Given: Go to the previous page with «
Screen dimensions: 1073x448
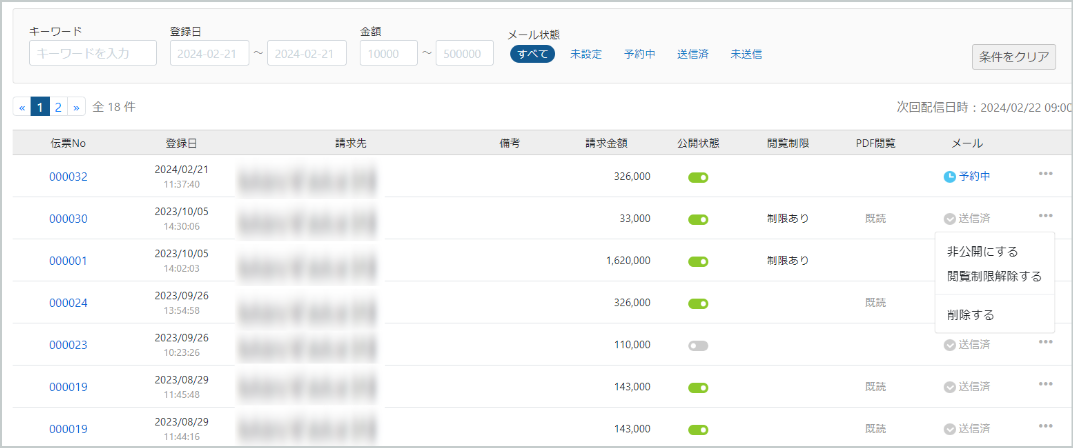Looking at the screenshot, I should click(x=22, y=107).
